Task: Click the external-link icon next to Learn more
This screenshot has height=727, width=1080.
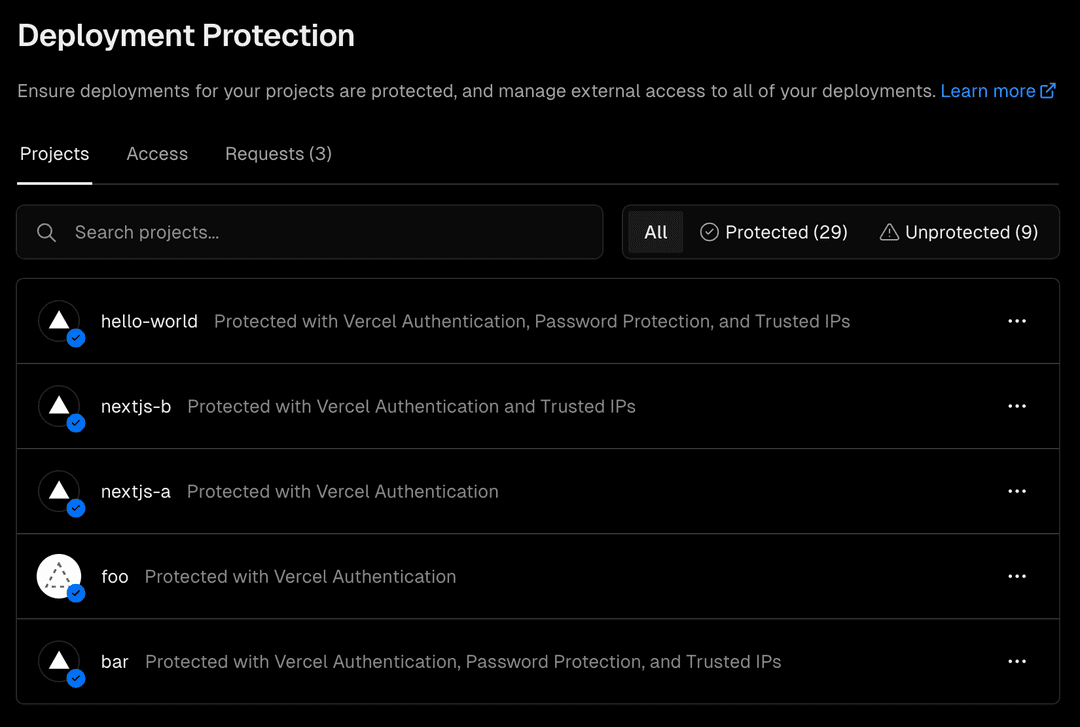Action: click(x=1048, y=90)
